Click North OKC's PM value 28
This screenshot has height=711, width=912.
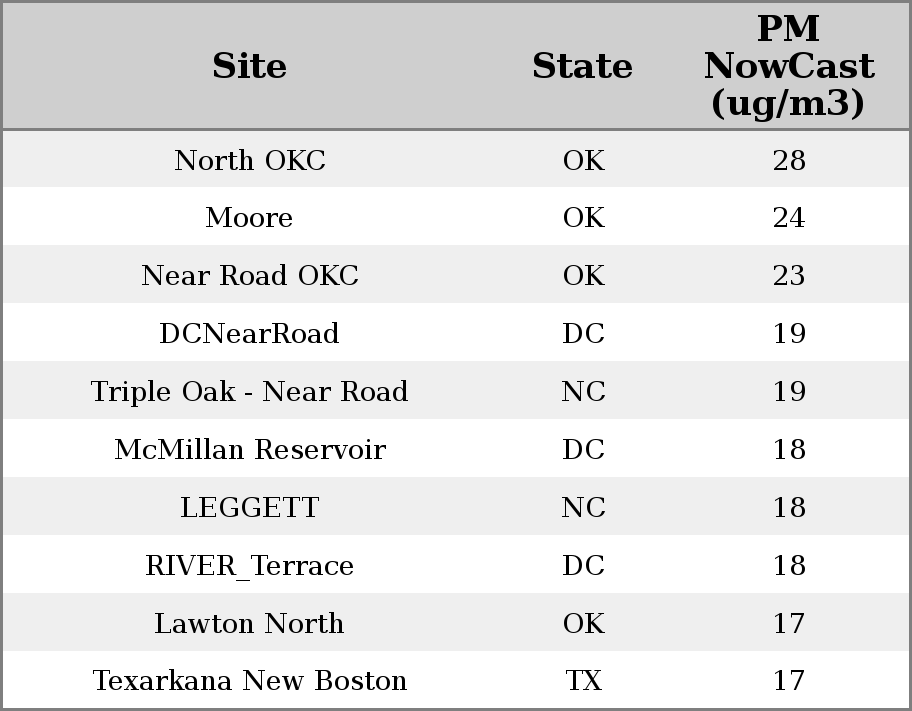(x=788, y=160)
